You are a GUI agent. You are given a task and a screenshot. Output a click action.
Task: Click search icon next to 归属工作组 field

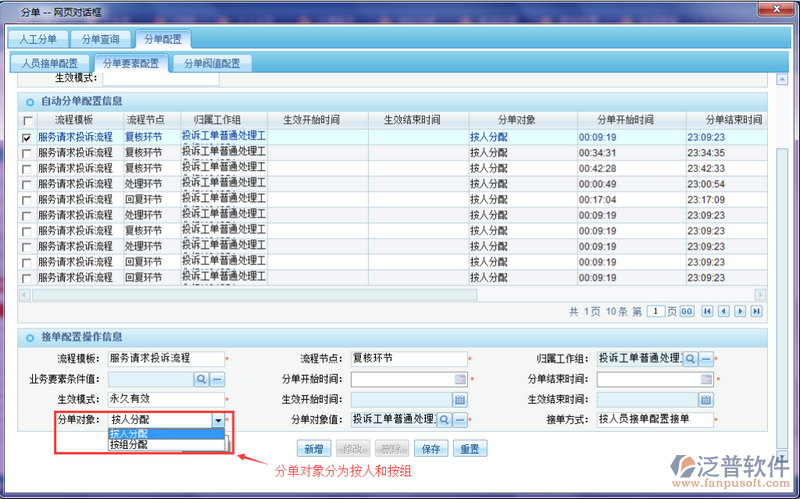tap(690, 358)
